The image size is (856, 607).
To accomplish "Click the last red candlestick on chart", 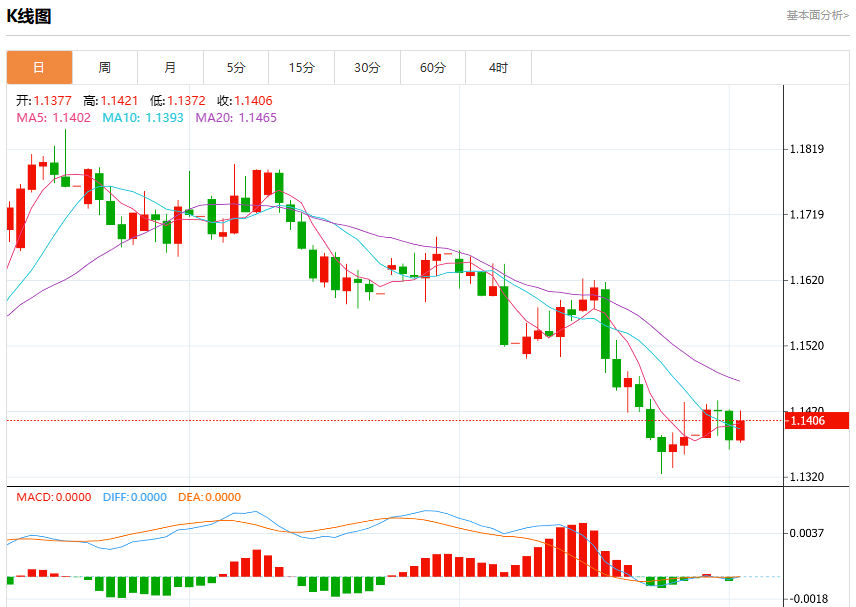I will (740, 430).
